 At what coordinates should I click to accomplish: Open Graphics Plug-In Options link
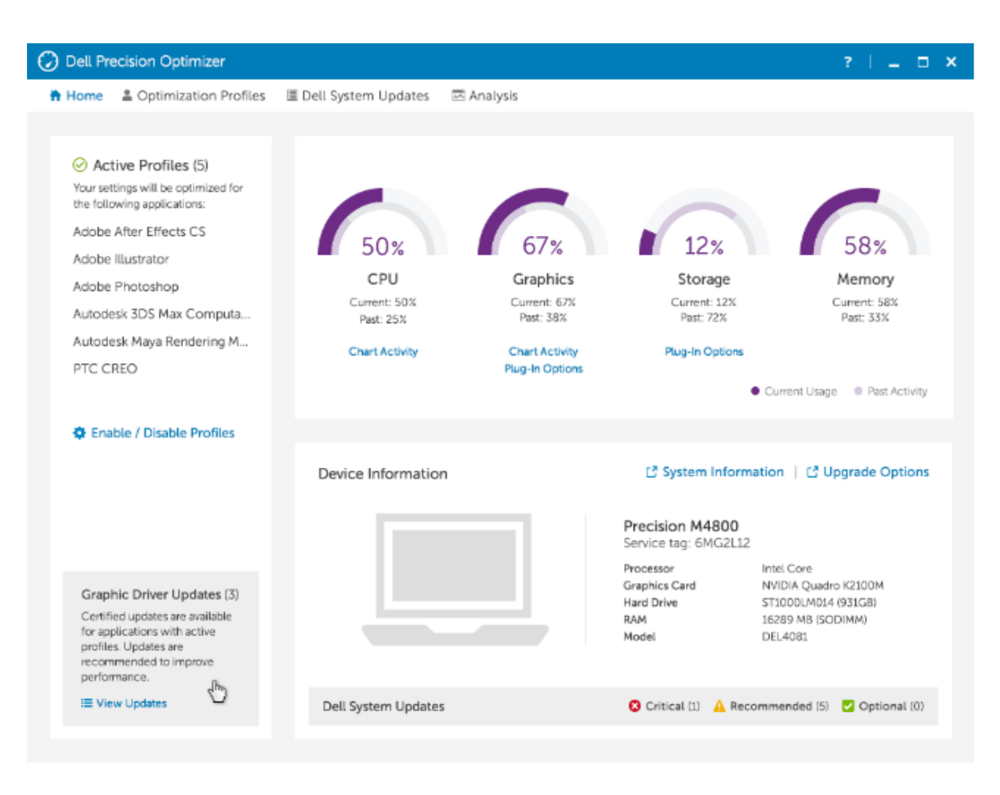543,368
